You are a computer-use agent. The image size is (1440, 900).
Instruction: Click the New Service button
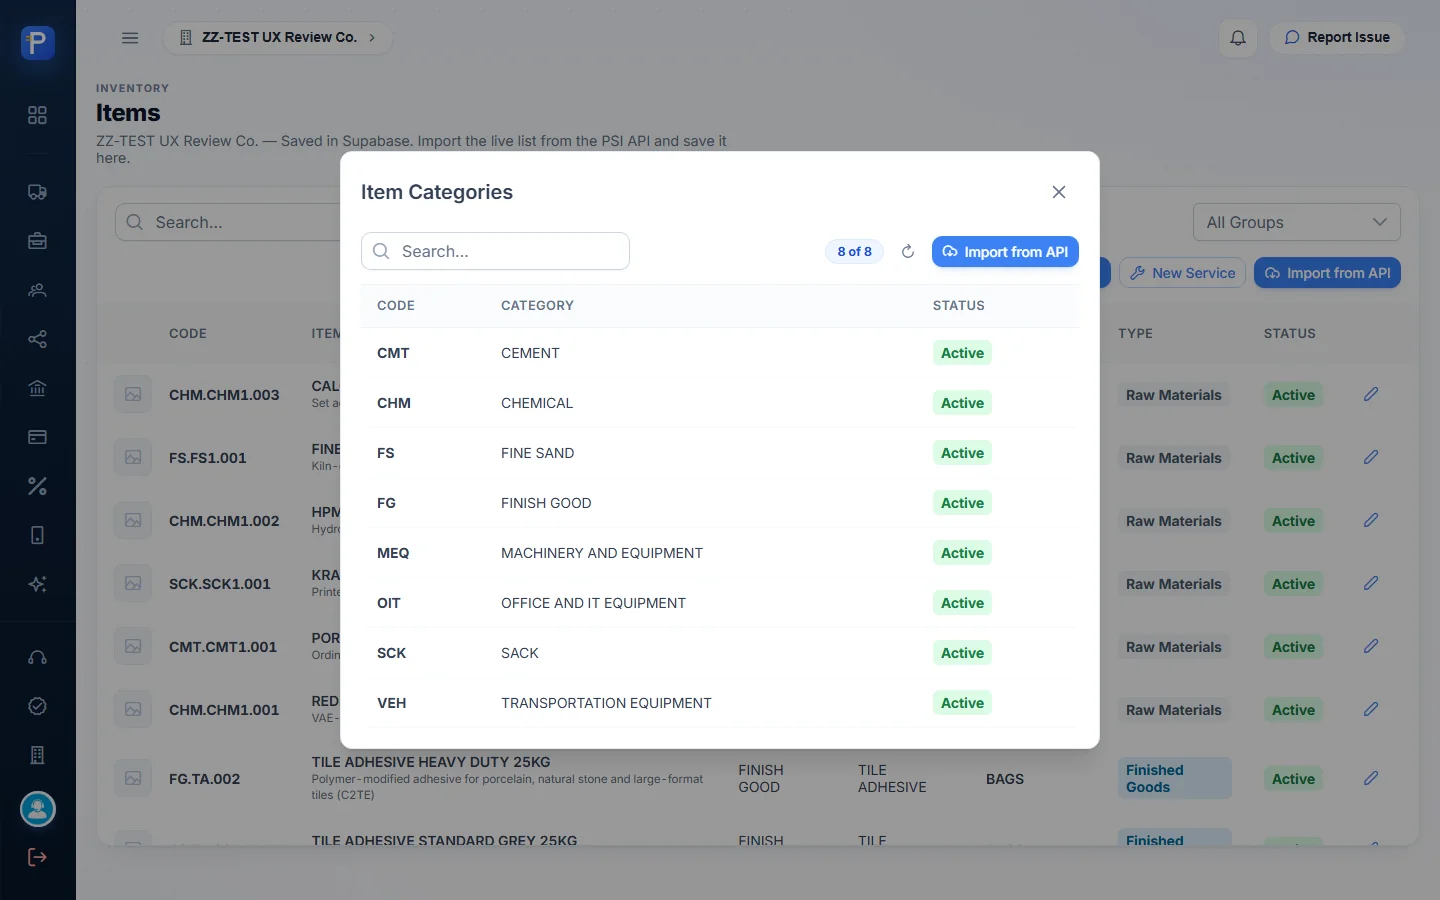(1182, 273)
